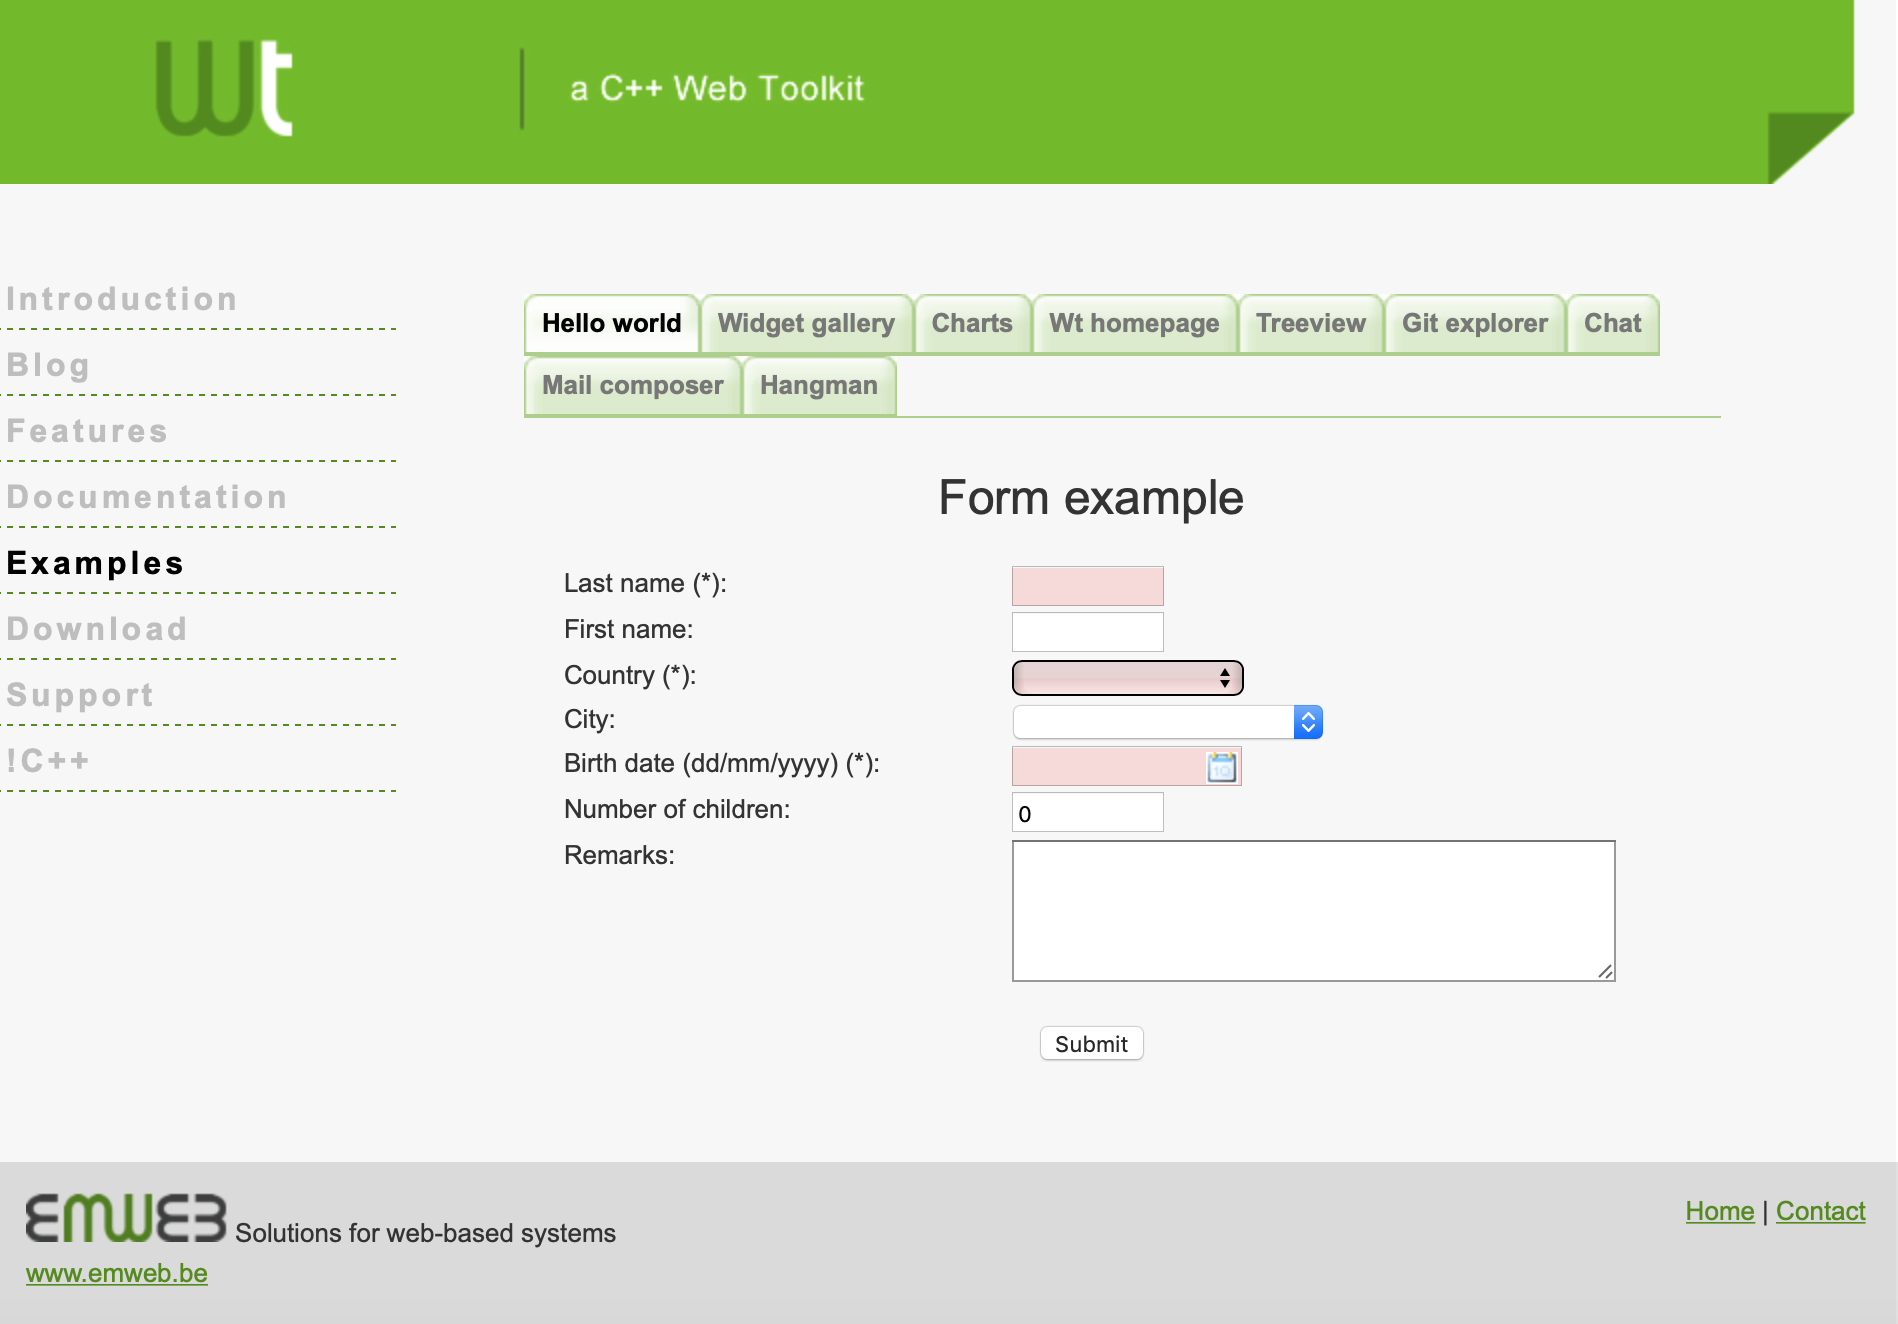
Task: Select the Charts tab
Action: pos(971,324)
